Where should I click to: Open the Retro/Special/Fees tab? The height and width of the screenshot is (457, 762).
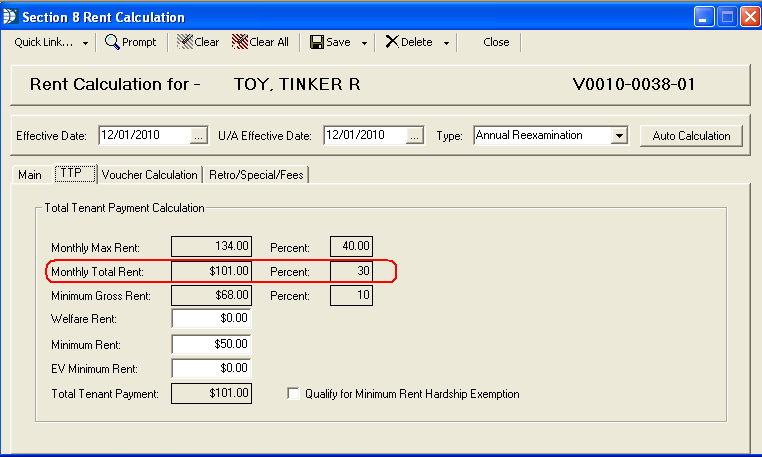pyautogui.click(x=256, y=175)
